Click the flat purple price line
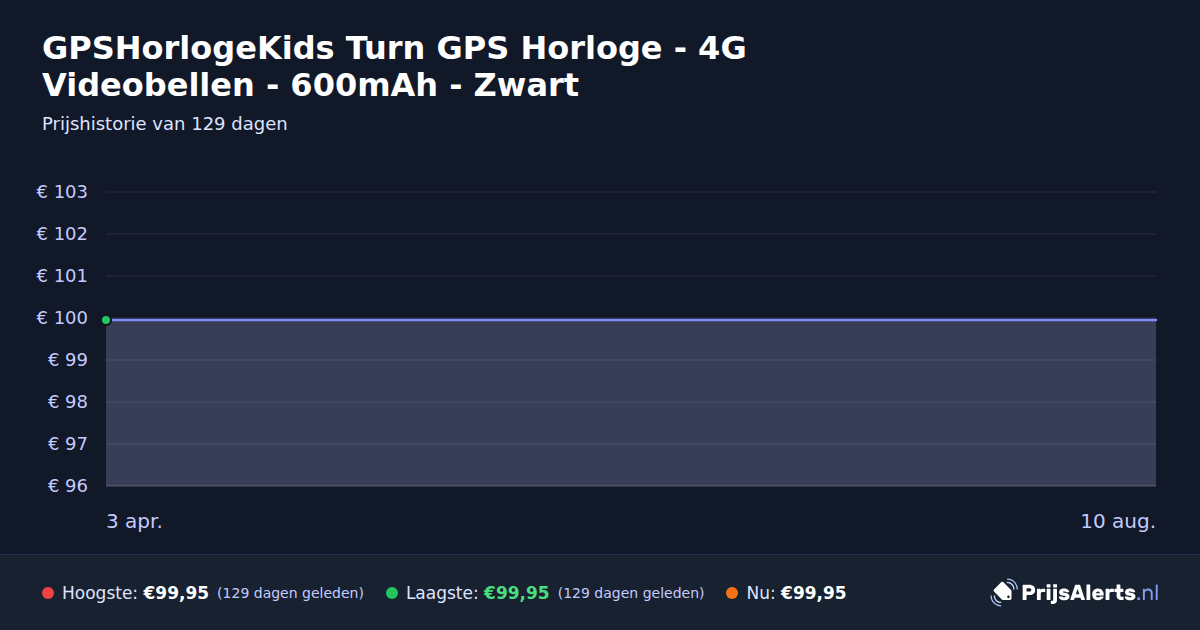This screenshot has height=630, width=1200. 631,320
